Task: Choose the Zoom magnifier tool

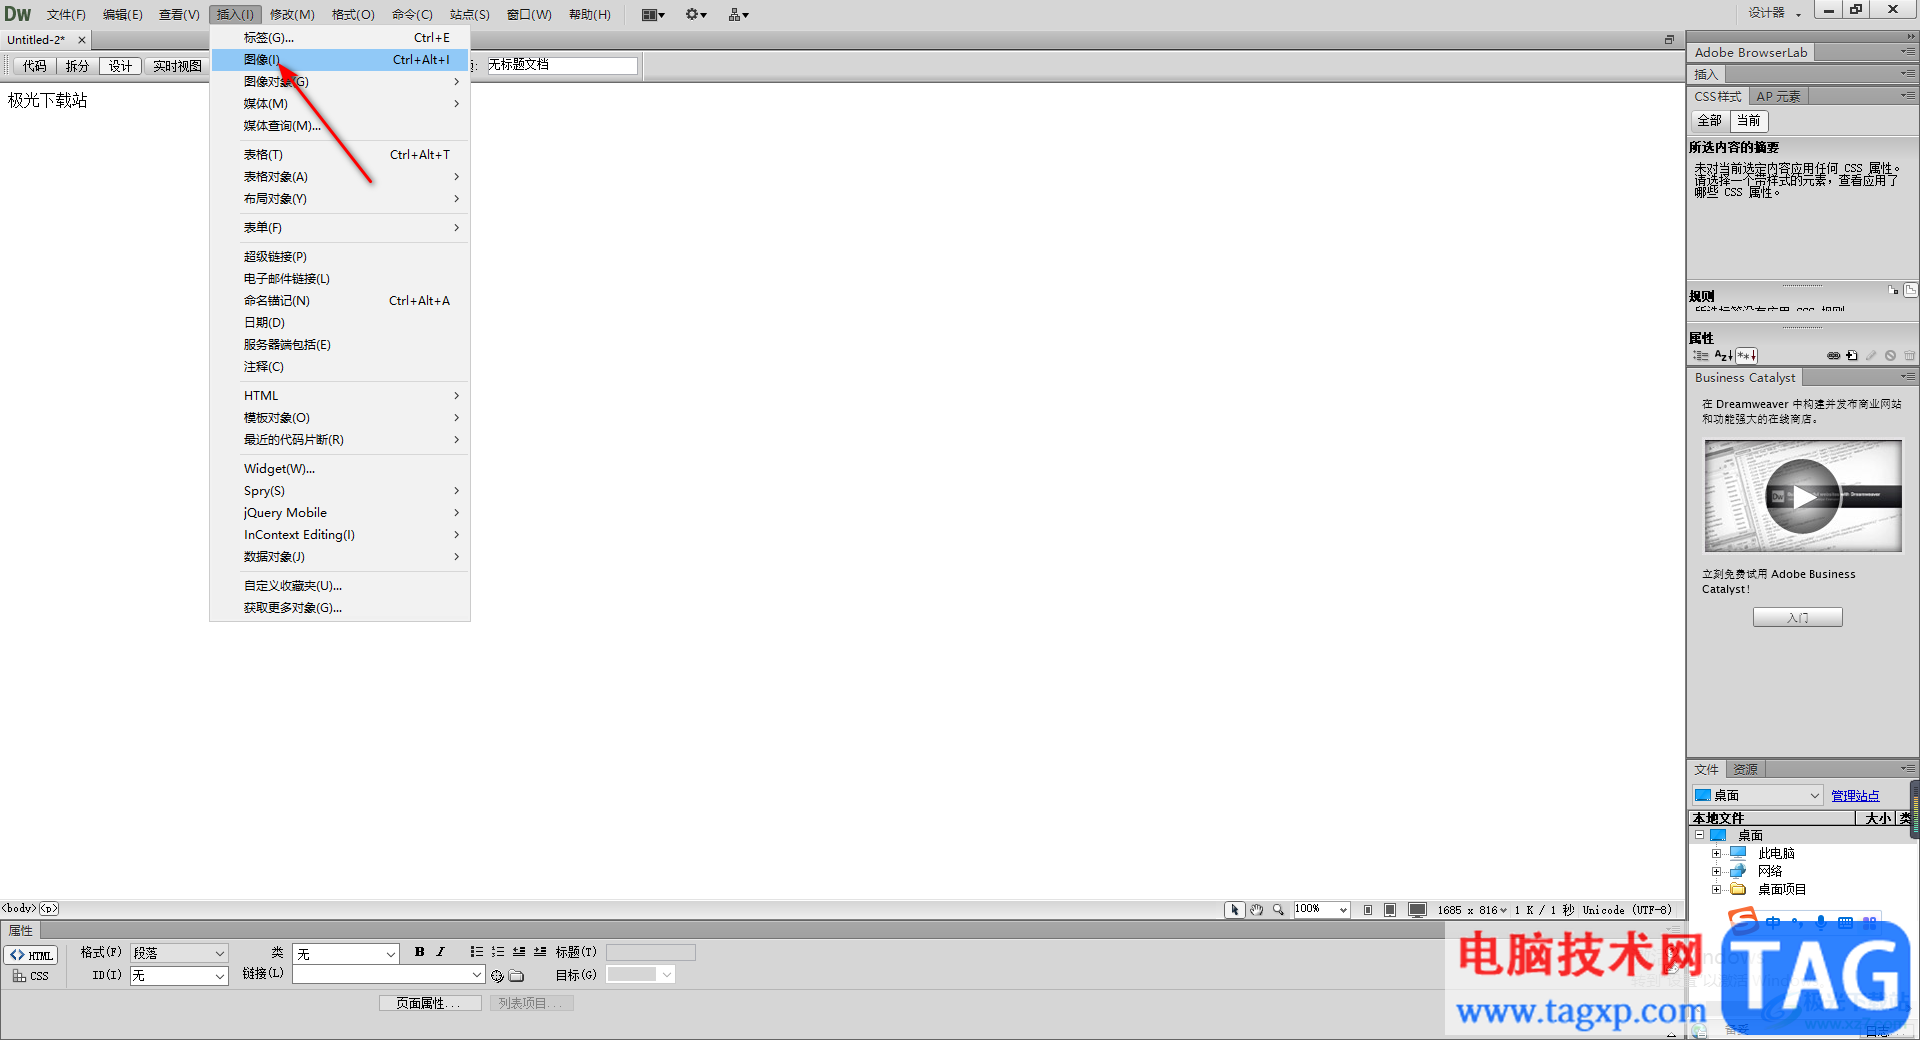Action: (x=1278, y=910)
